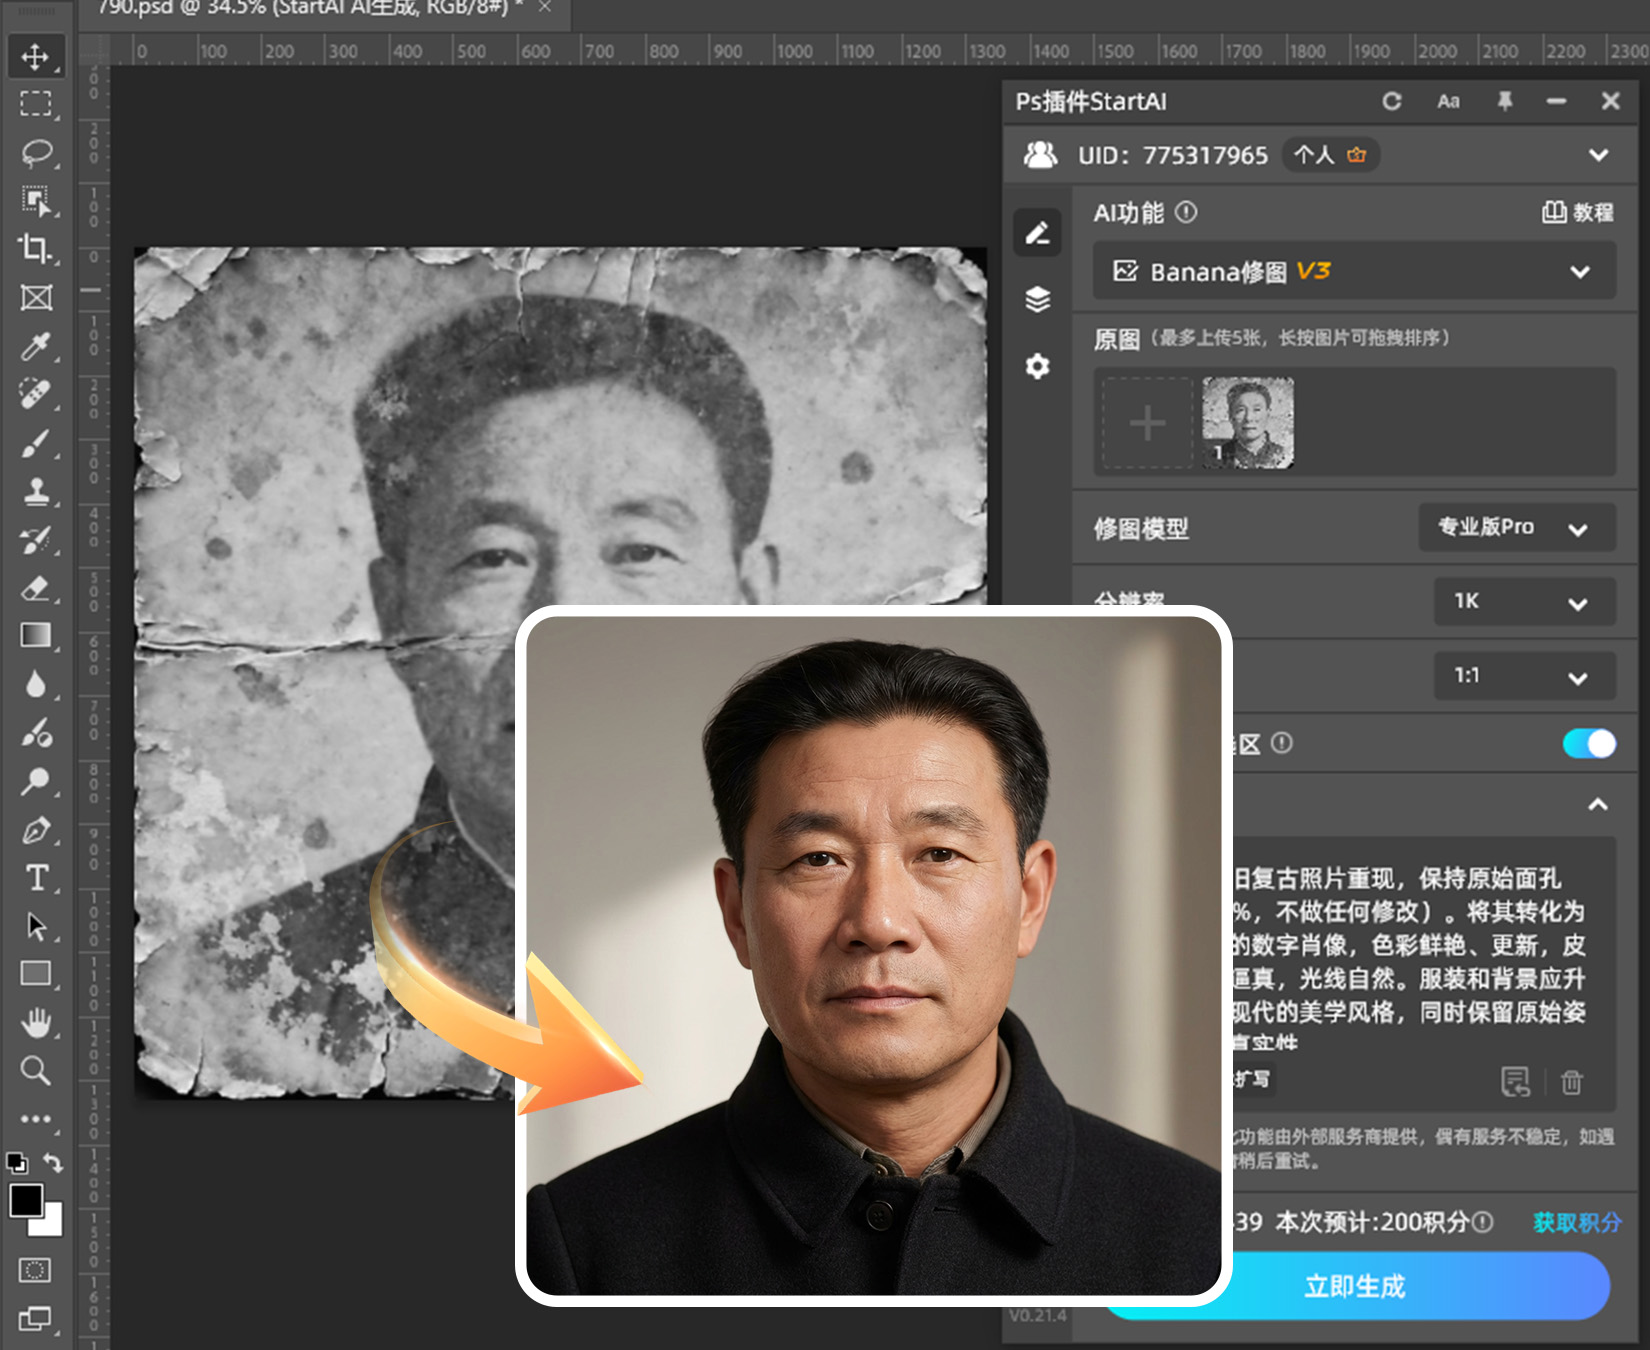Click the 获取积分 link
This screenshot has height=1350, width=1650.
pyautogui.click(x=1576, y=1222)
